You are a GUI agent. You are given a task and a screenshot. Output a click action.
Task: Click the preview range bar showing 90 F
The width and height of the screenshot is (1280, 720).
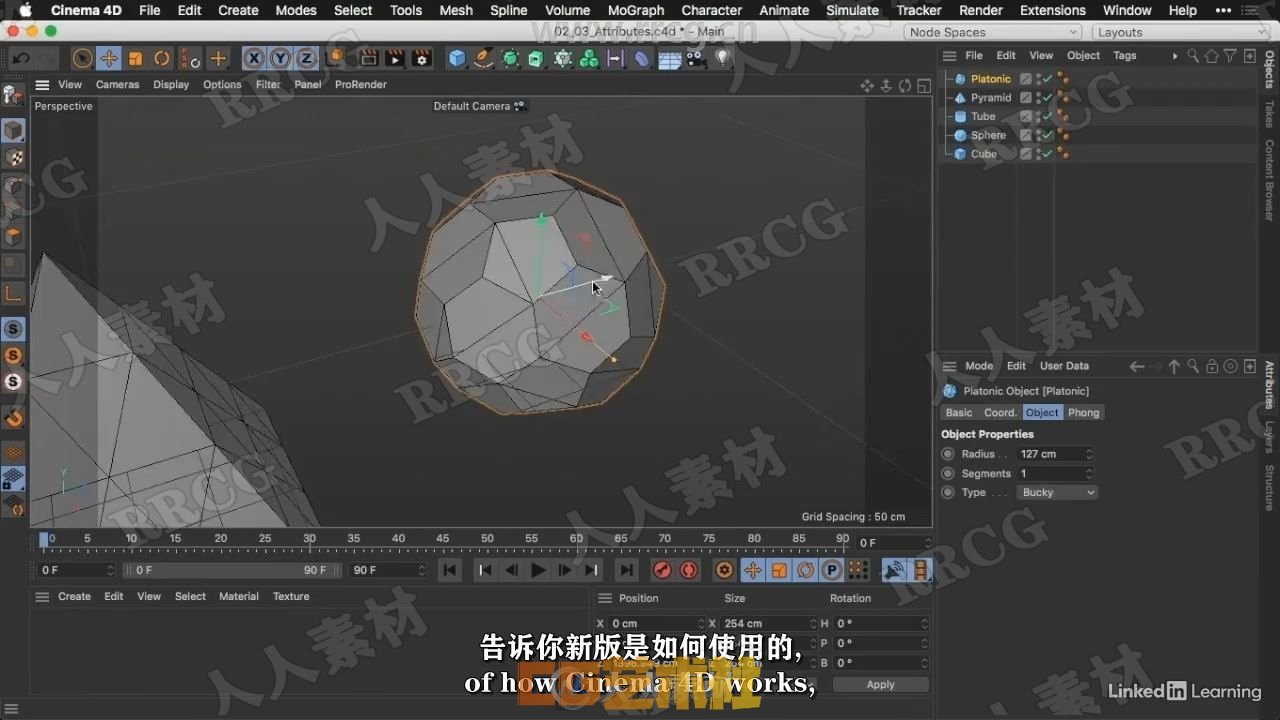(231, 570)
